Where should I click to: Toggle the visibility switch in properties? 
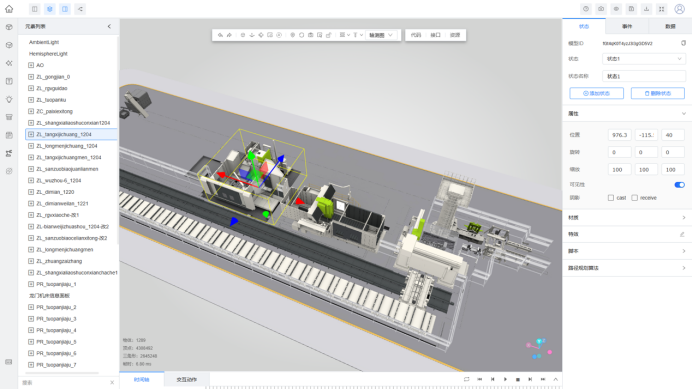point(679,185)
